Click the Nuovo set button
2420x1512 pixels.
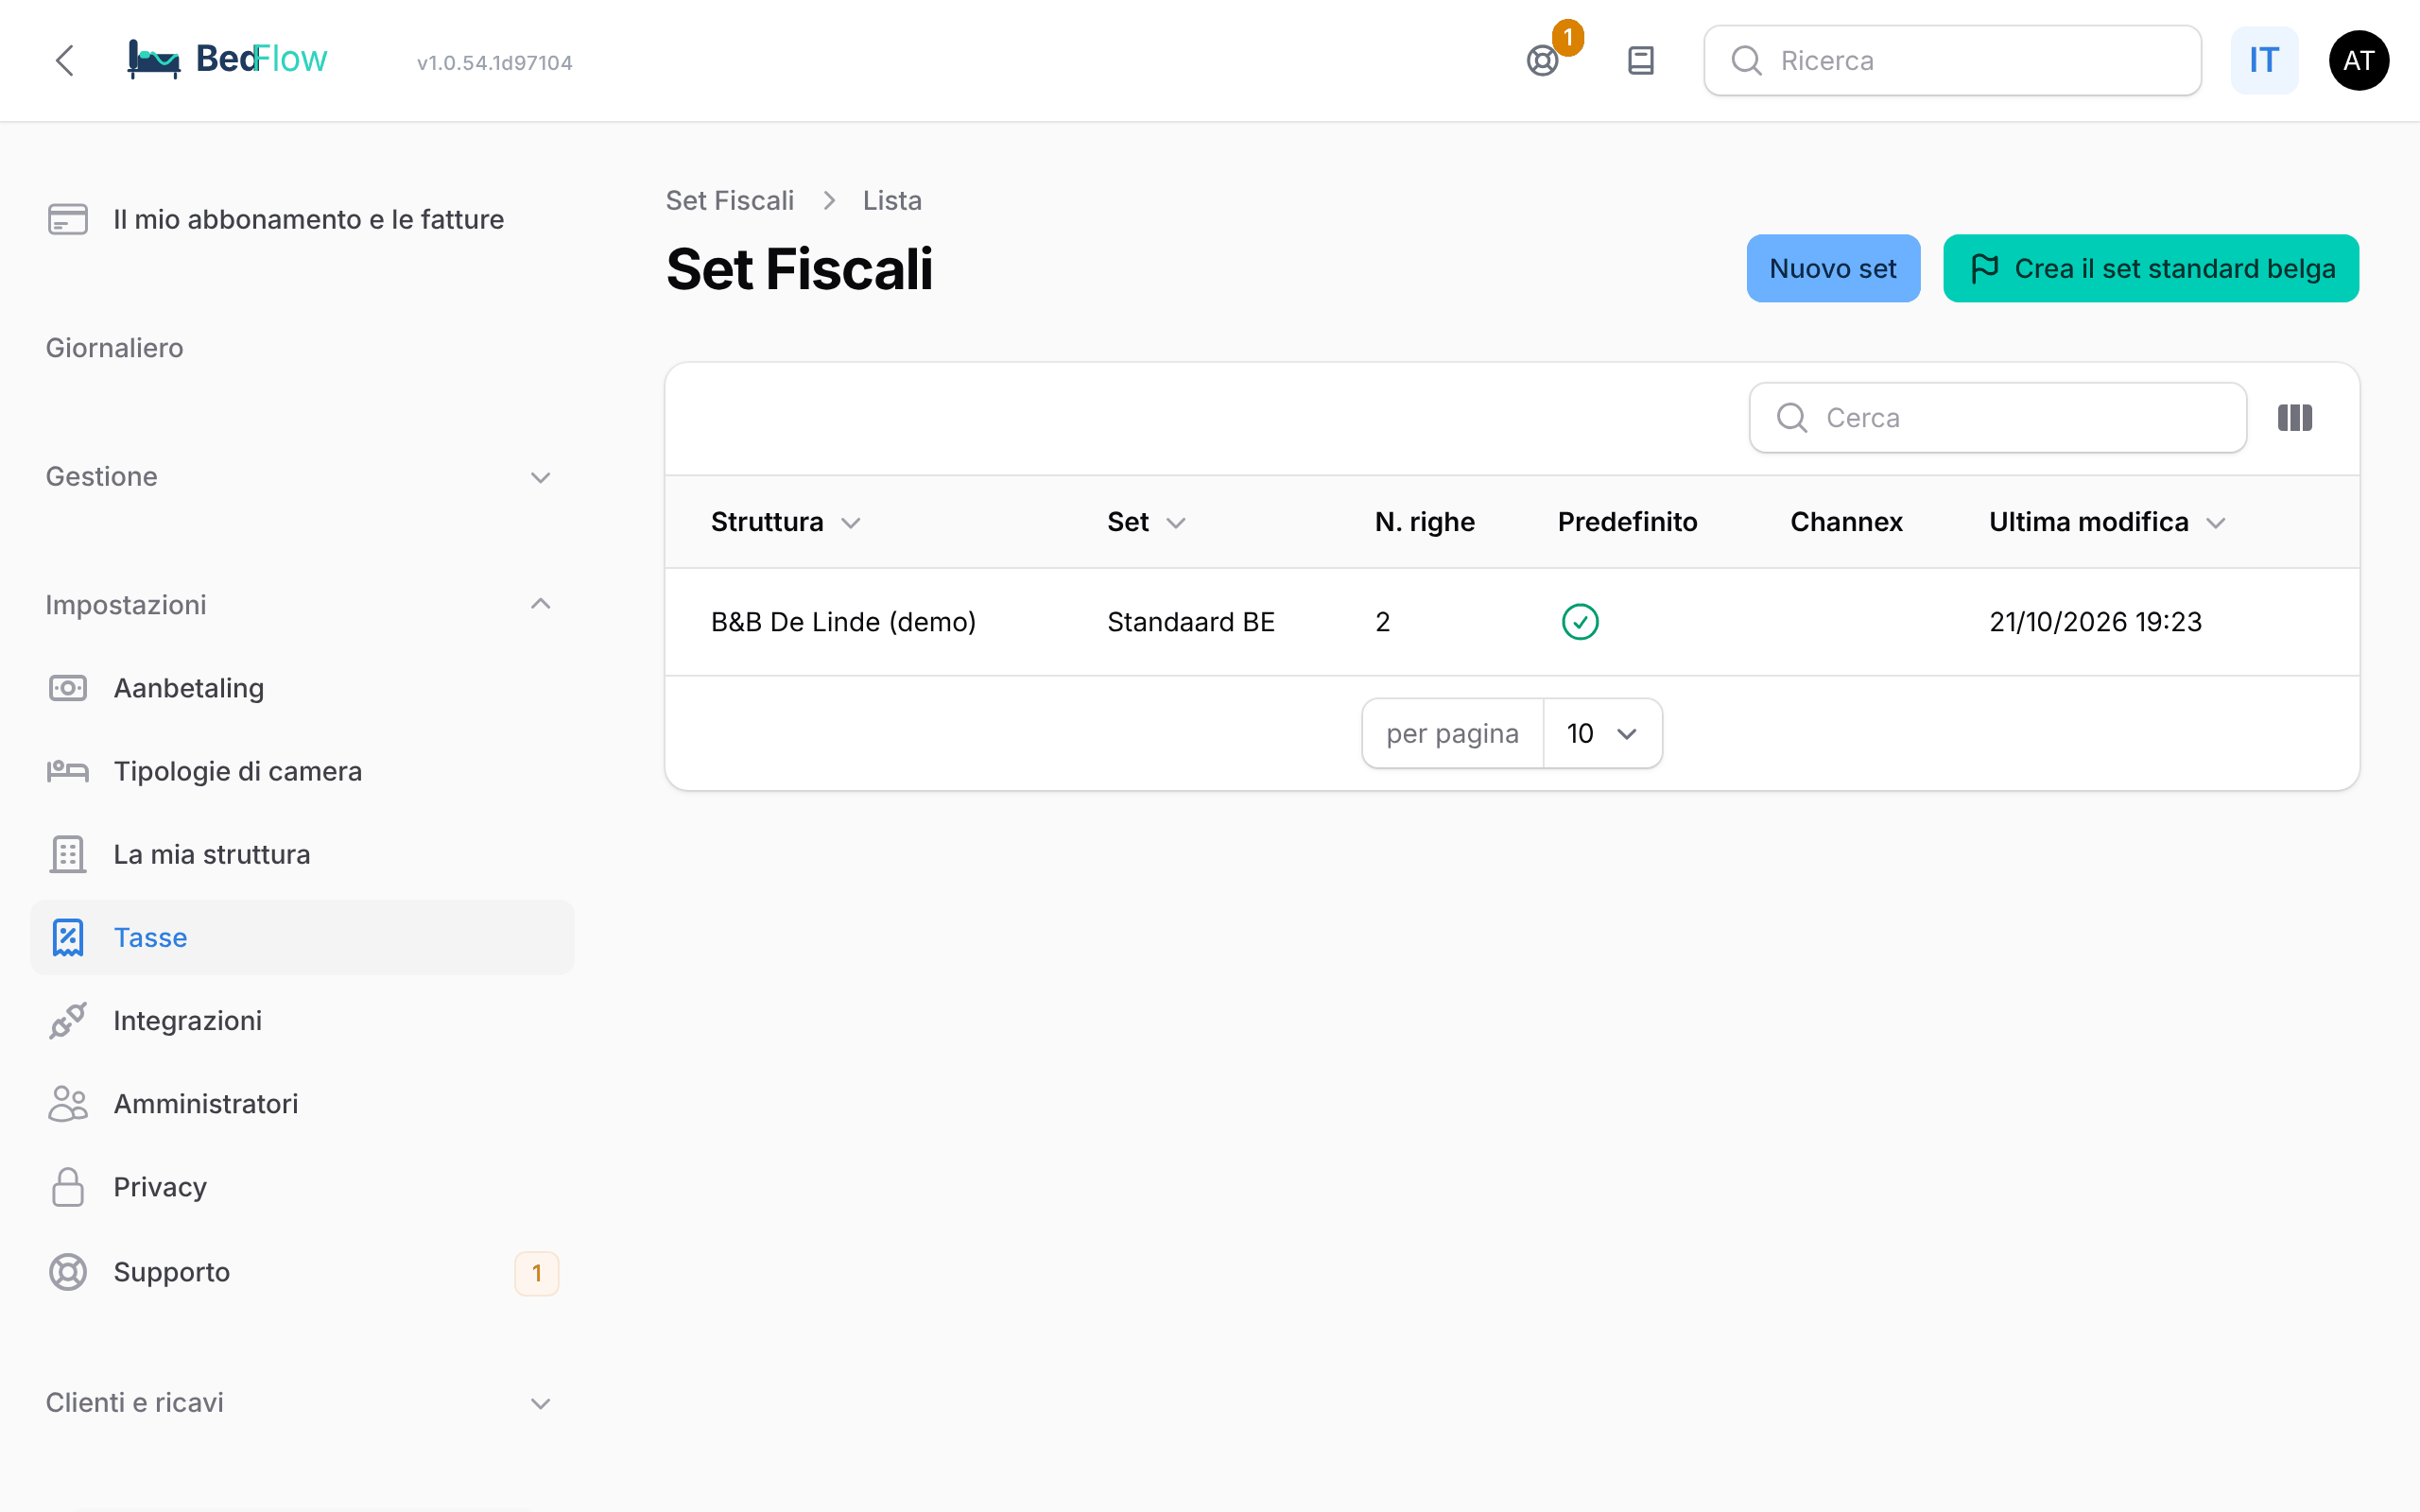tap(1833, 268)
